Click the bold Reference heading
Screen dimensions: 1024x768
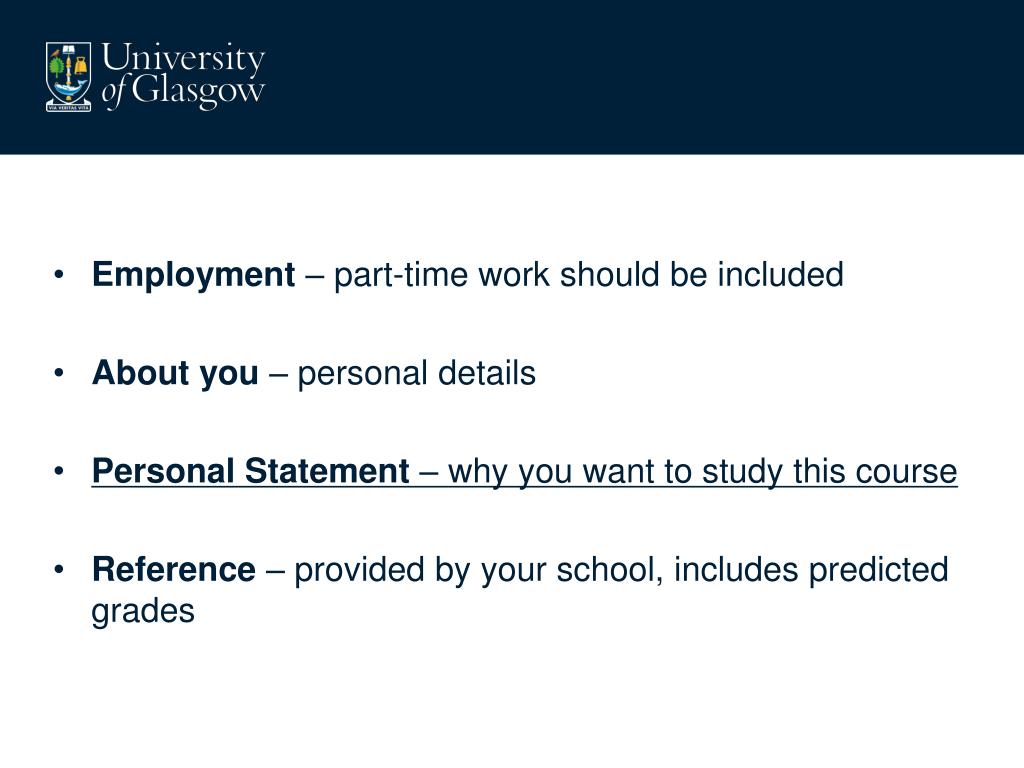click(x=174, y=569)
